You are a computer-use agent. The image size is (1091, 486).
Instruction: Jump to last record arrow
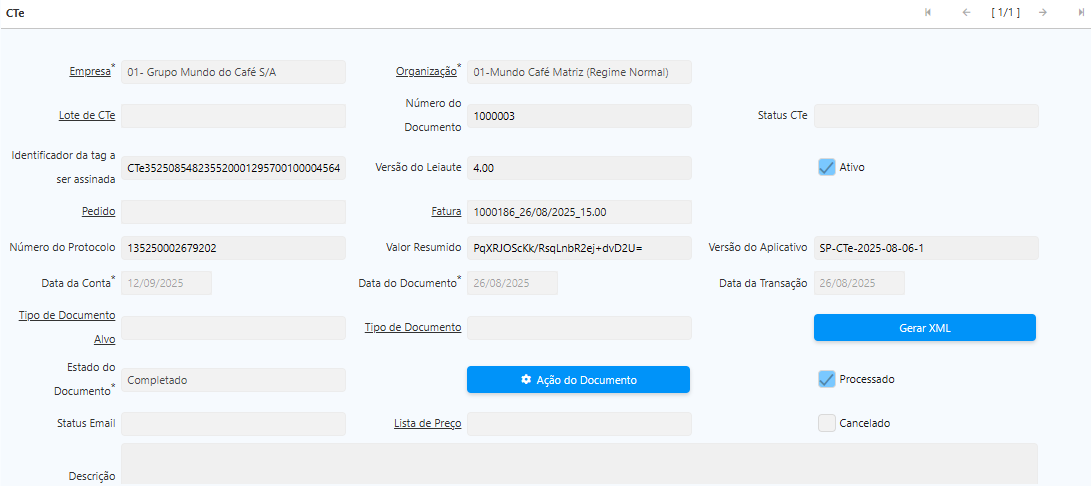(x=1078, y=12)
